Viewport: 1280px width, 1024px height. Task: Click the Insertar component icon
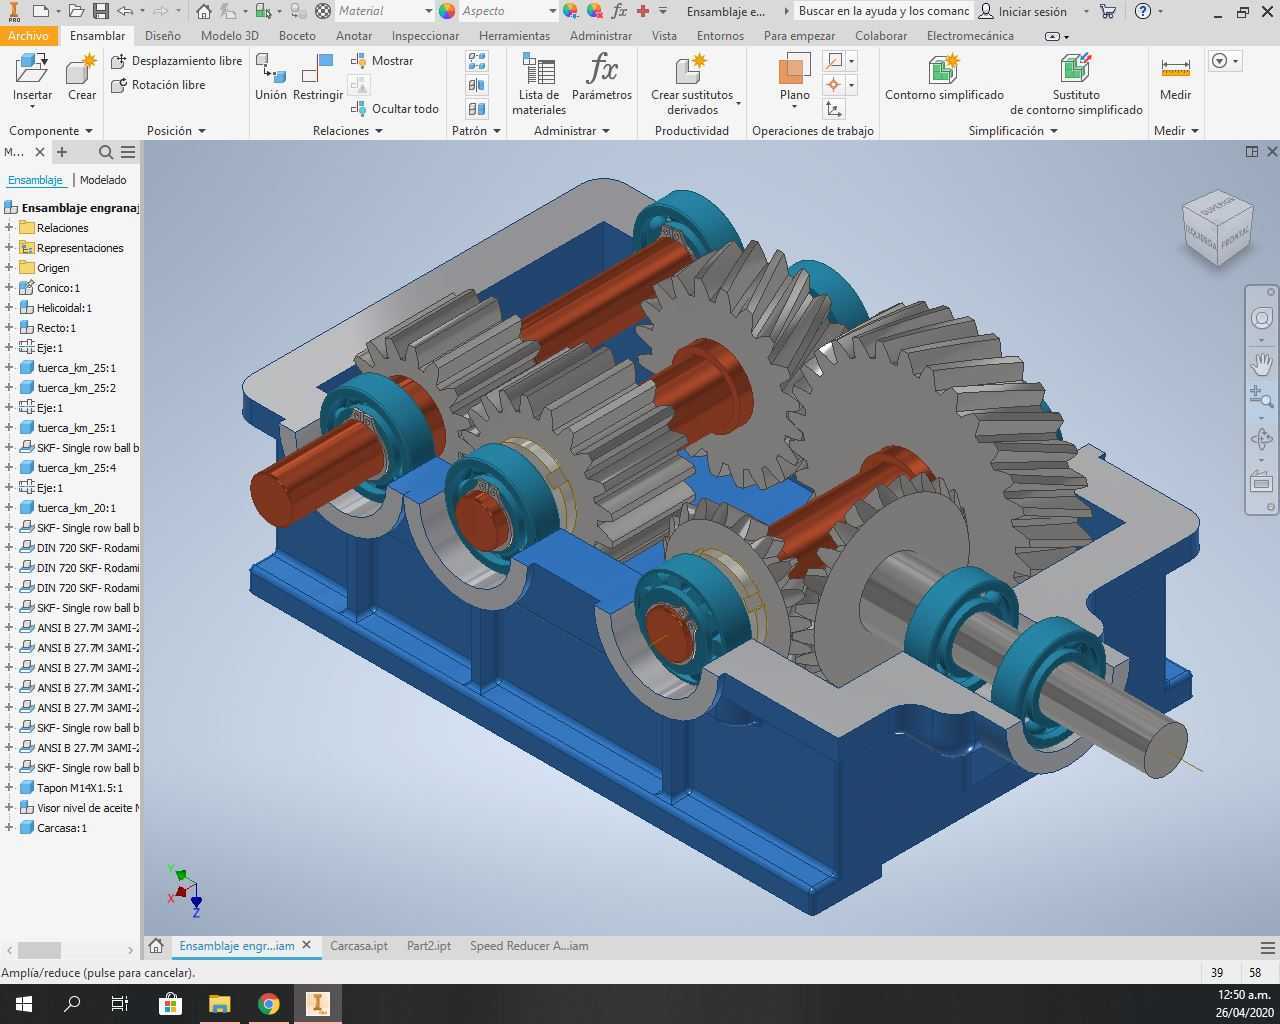point(32,70)
